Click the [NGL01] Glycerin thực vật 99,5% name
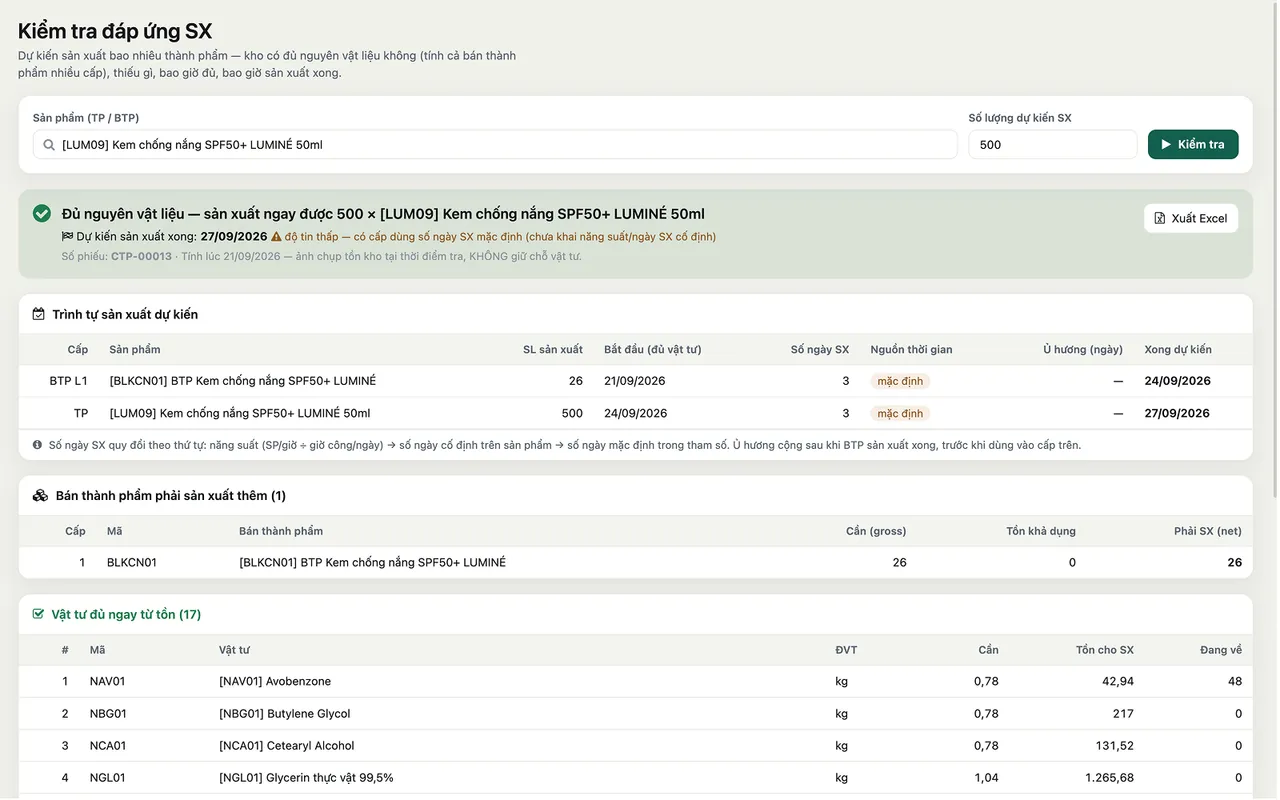This screenshot has width=1280, height=800. pos(306,778)
